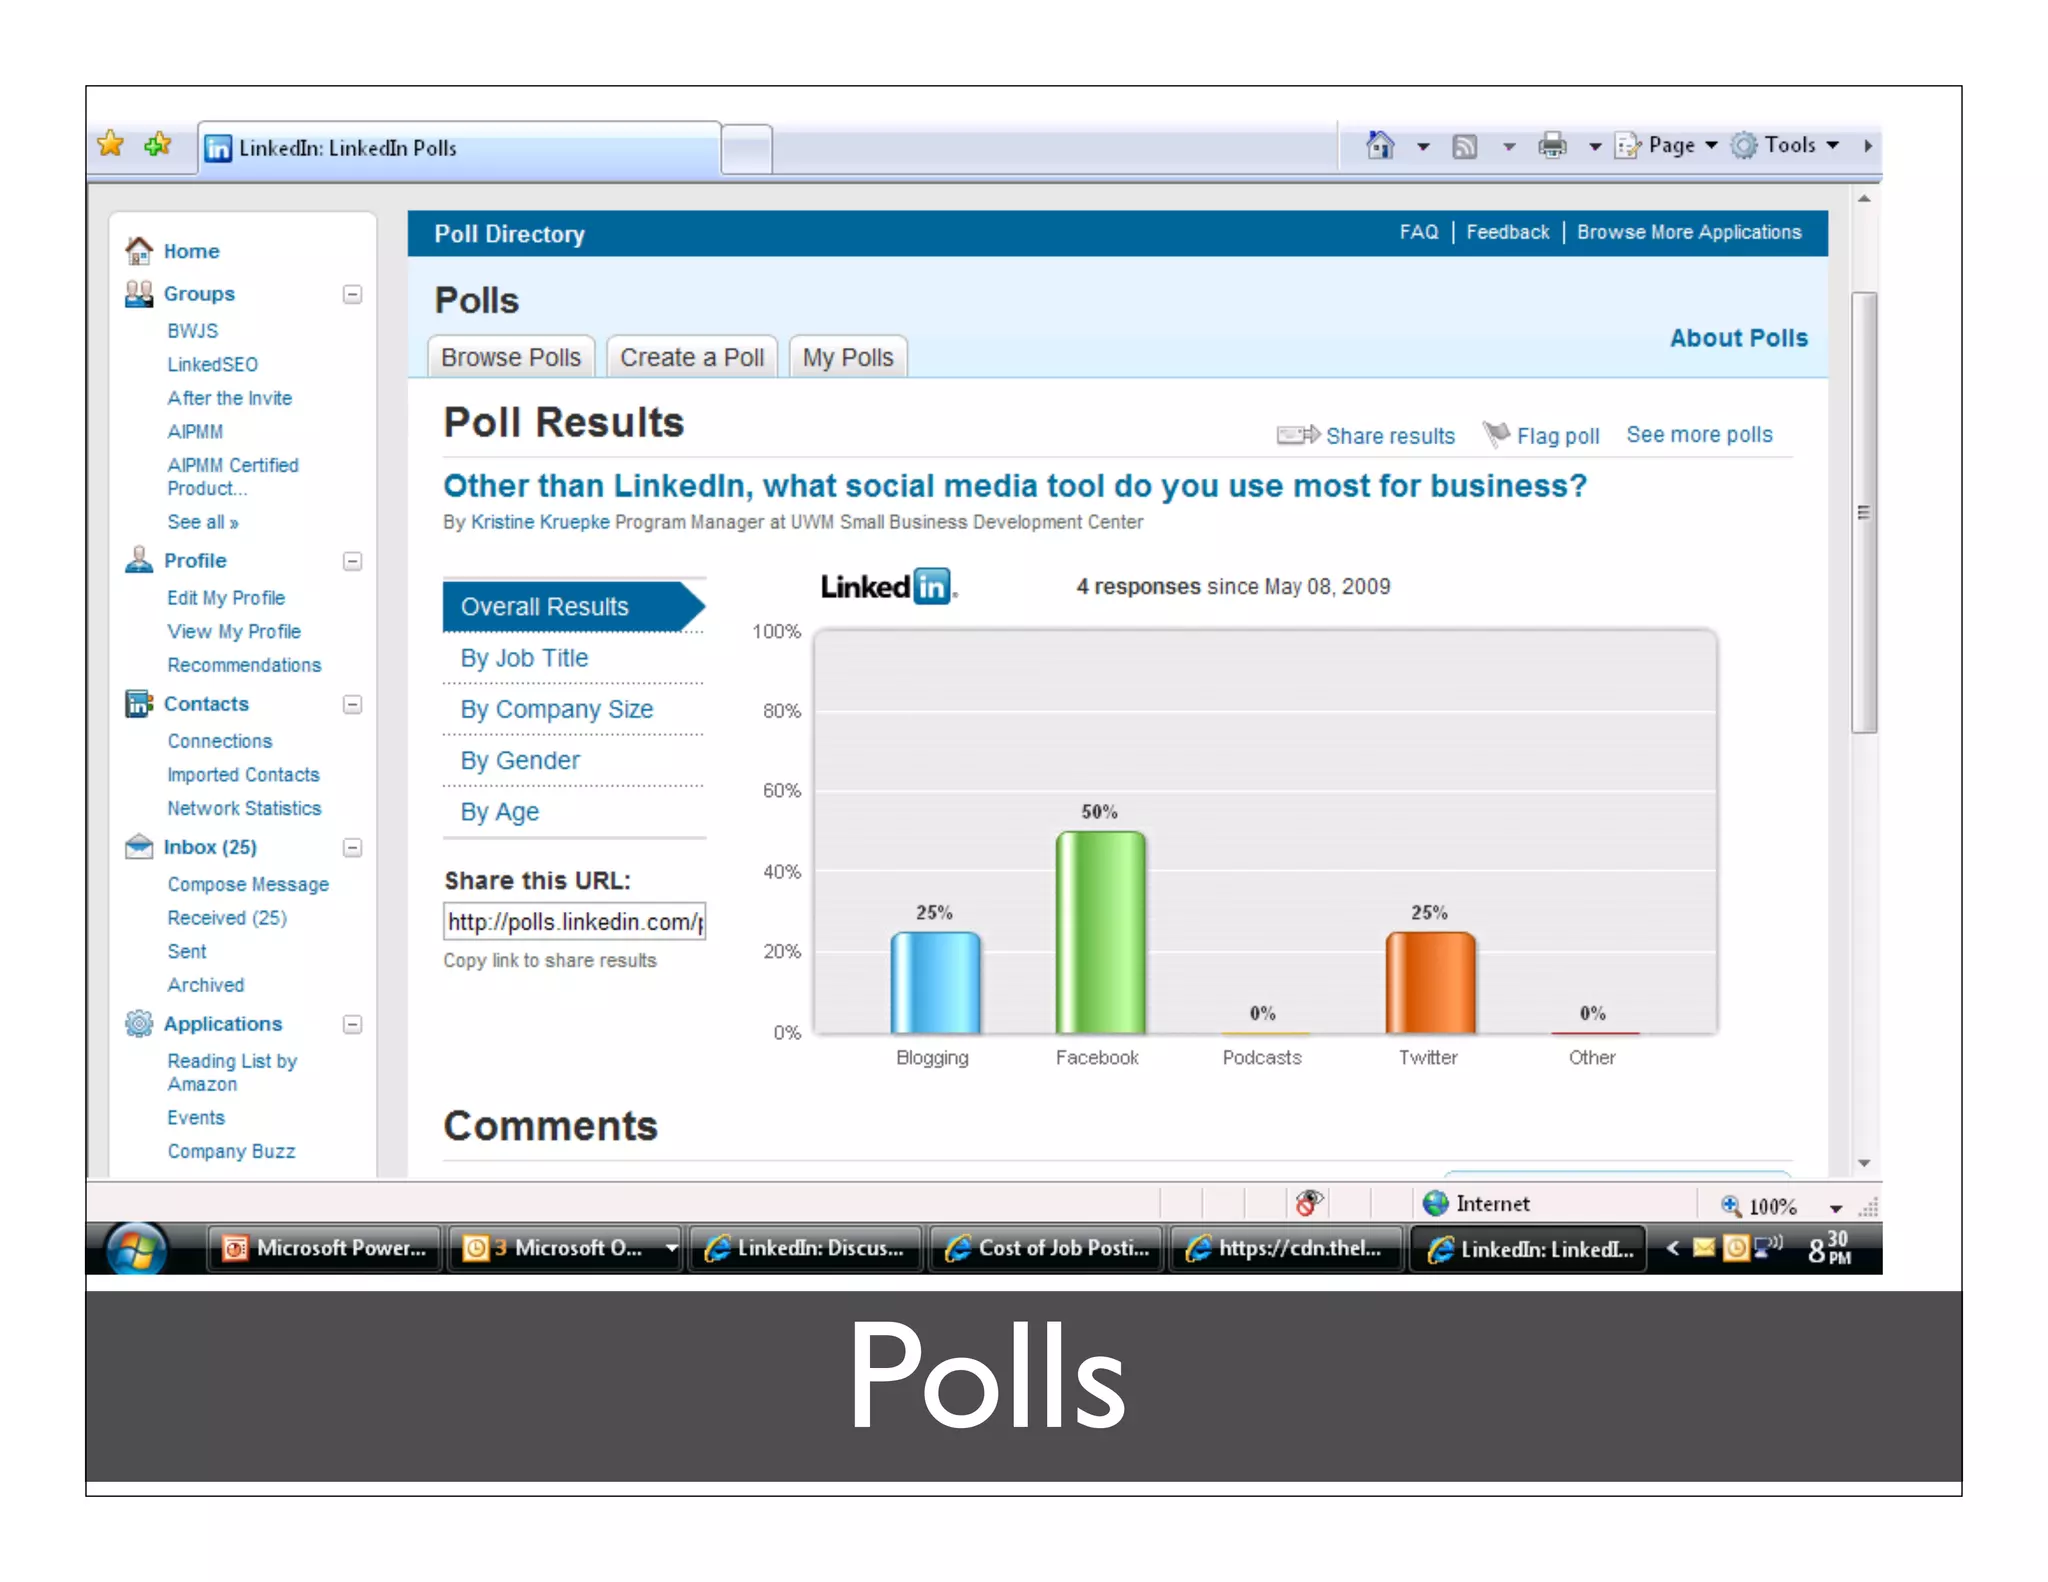Click the Favorites star icon

coord(111,145)
